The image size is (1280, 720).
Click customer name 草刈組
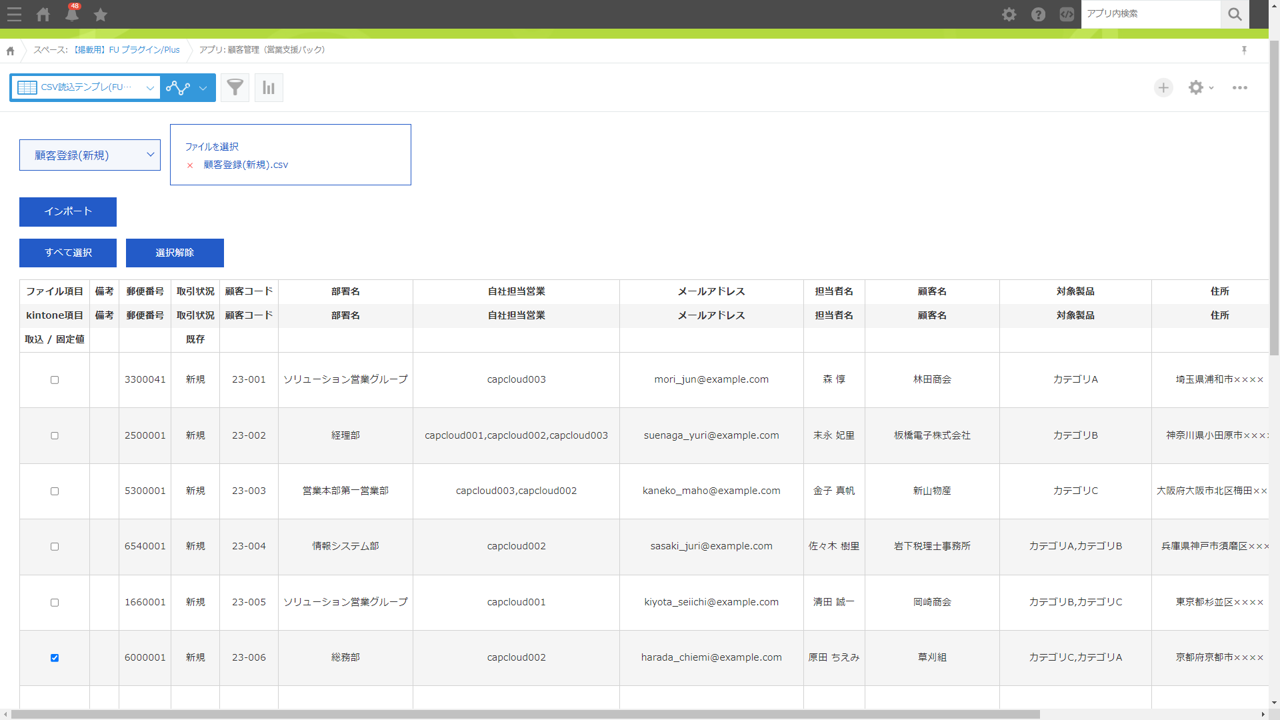pos(932,658)
